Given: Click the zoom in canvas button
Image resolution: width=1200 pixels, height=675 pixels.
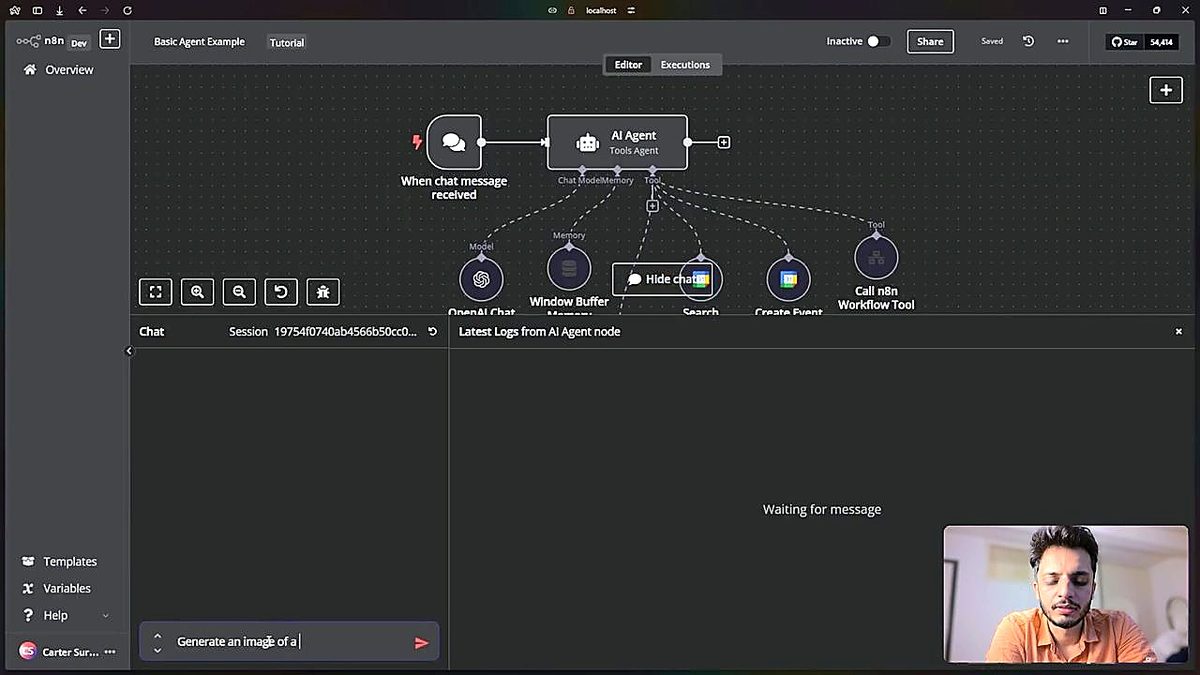Looking at the screenshot, I should [197, 292].
